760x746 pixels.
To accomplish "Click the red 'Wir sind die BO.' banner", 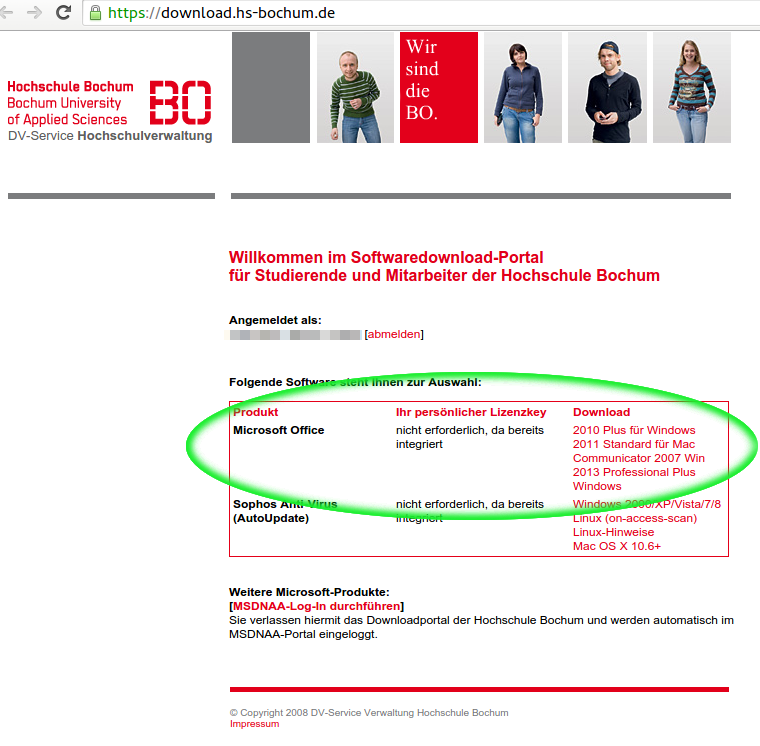I will [x=438, y=87].
